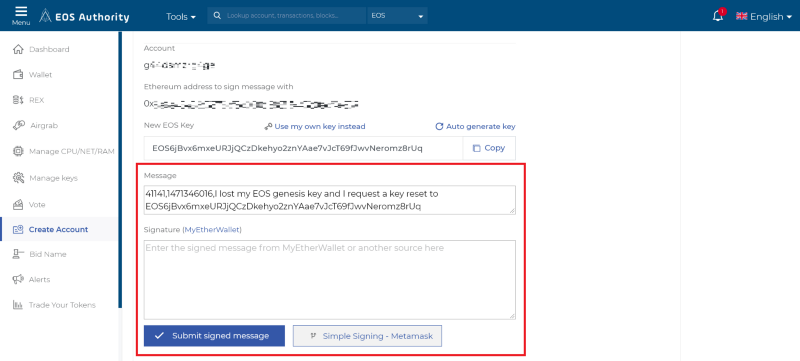The height and width of the screenshot is (361, 800).
Task: Click the Create Account icon
Action: click(x=18, y=229)
